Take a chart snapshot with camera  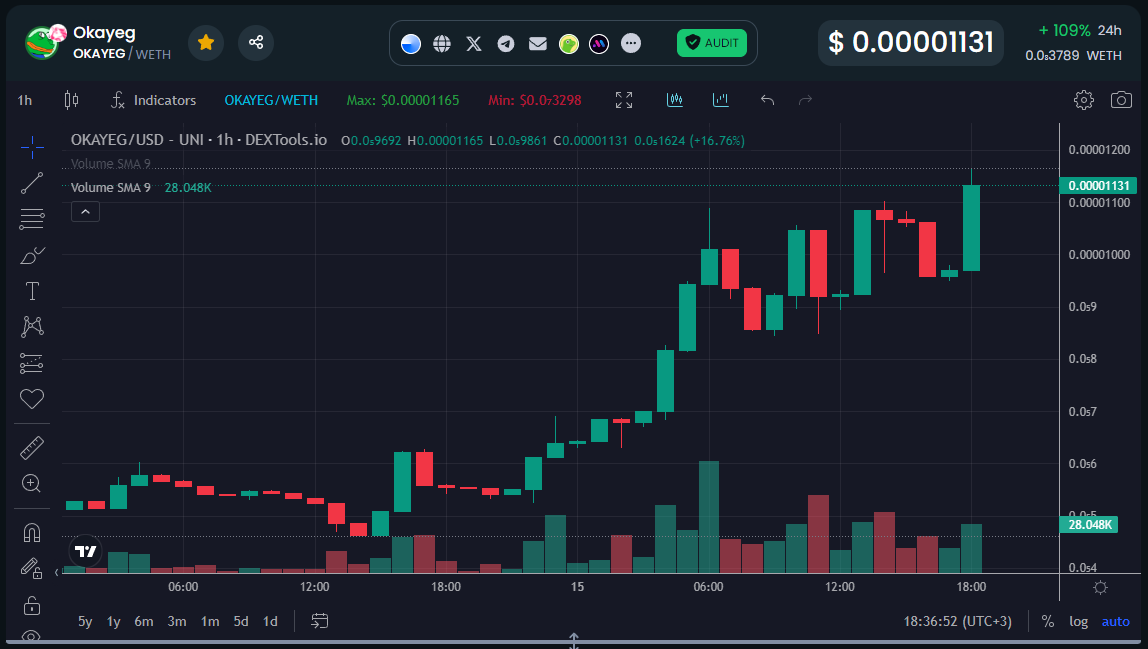point(1121,100)
